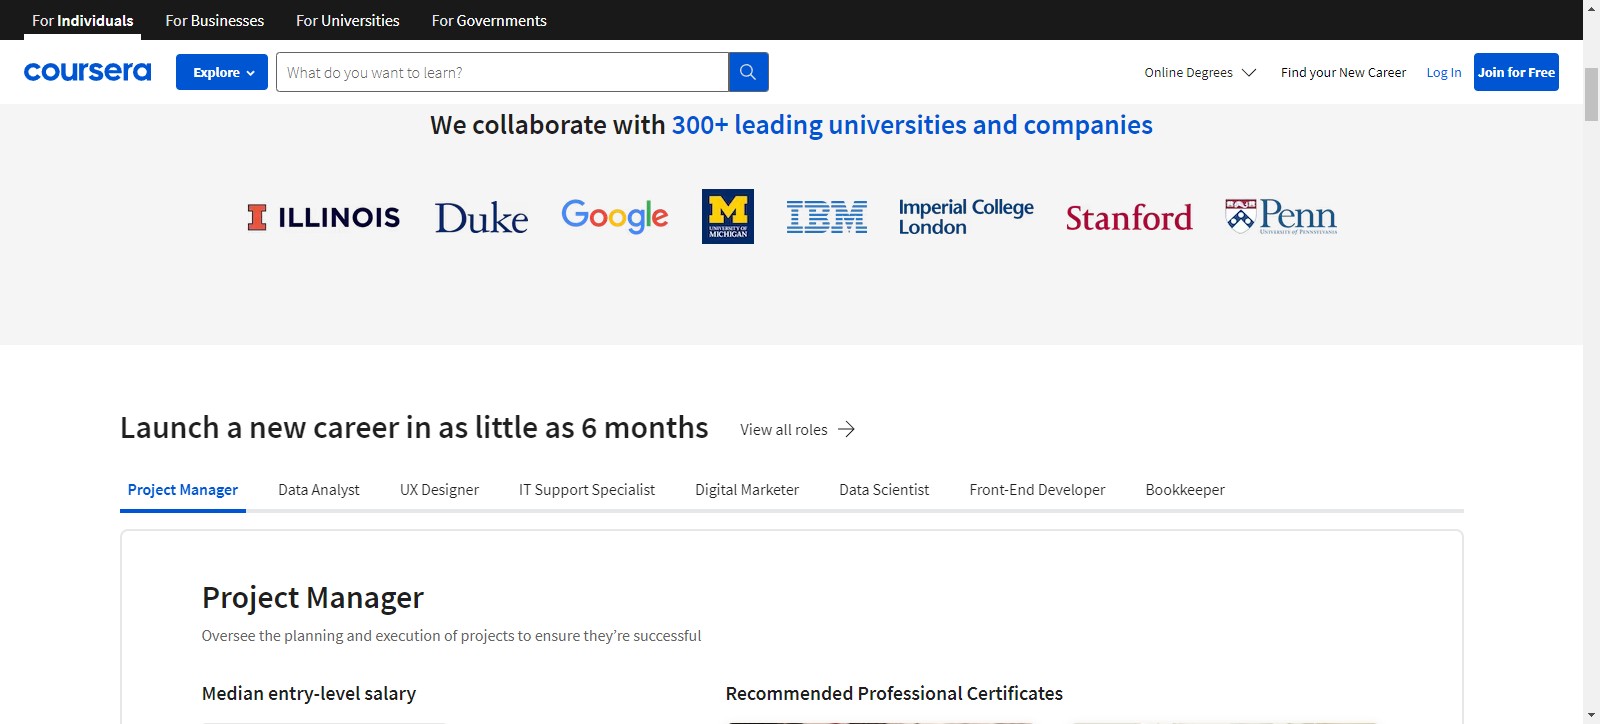Click the Illinois university logo
1600x724 pixels.
coord(323,217)
